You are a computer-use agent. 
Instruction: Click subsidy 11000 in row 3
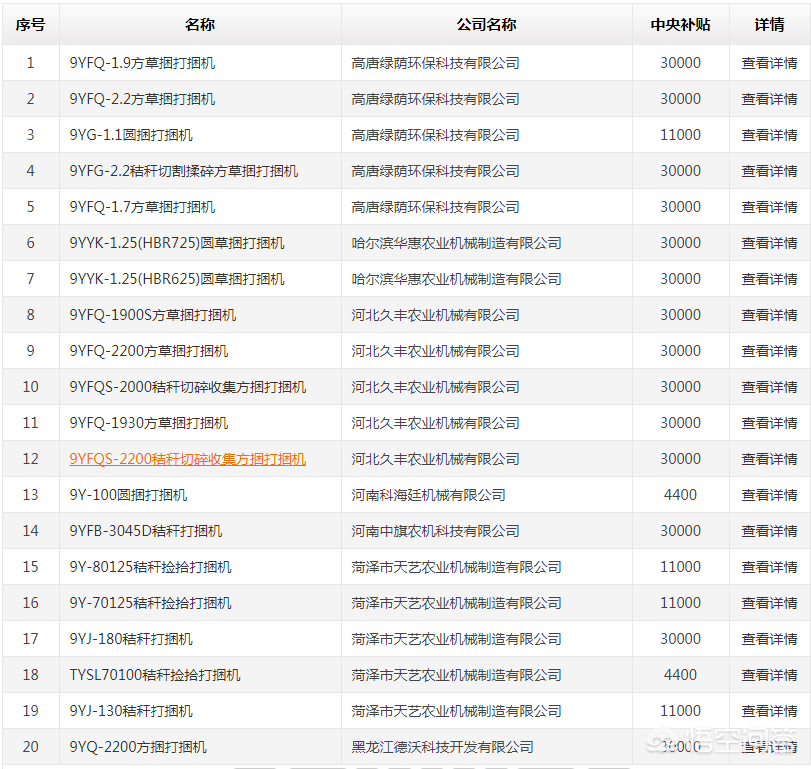click(680, 135)
